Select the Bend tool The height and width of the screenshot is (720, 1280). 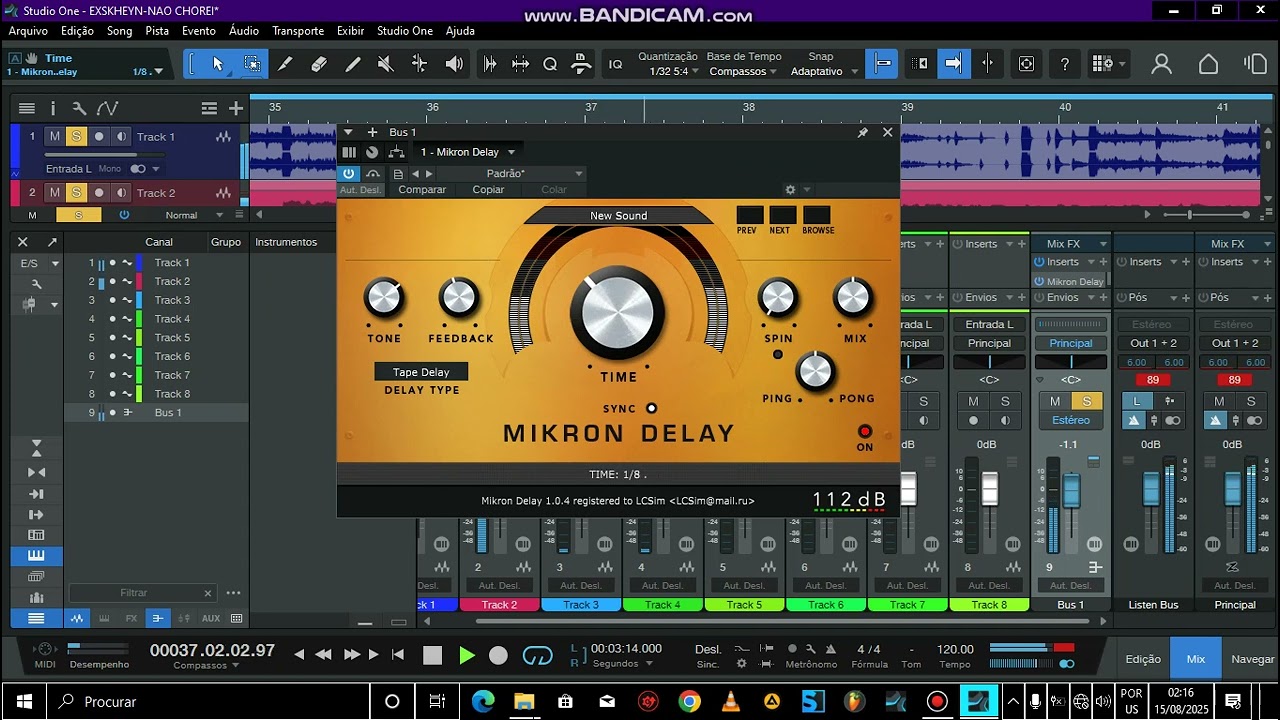420,64
